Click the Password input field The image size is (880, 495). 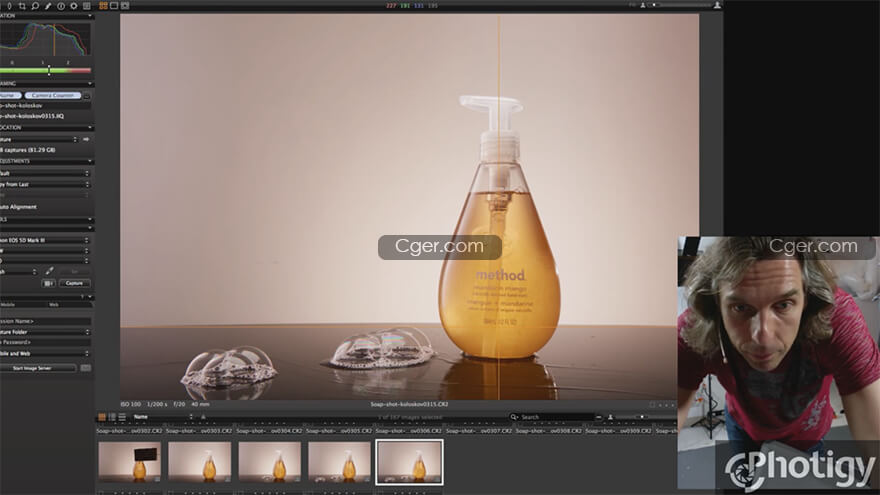point(45,342)
